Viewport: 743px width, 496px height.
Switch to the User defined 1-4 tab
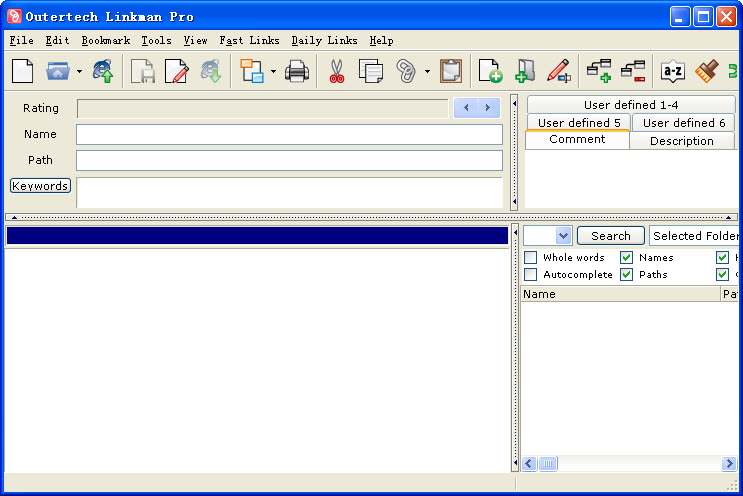631,105
